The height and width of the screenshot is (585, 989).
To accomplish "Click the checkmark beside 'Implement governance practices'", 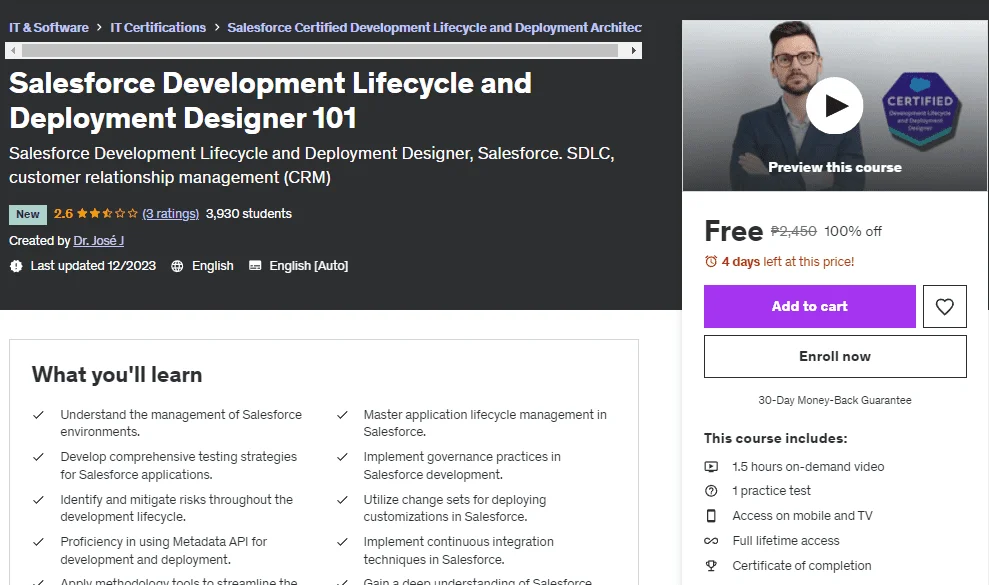I will pyautogui.click(x=342, y=457).
